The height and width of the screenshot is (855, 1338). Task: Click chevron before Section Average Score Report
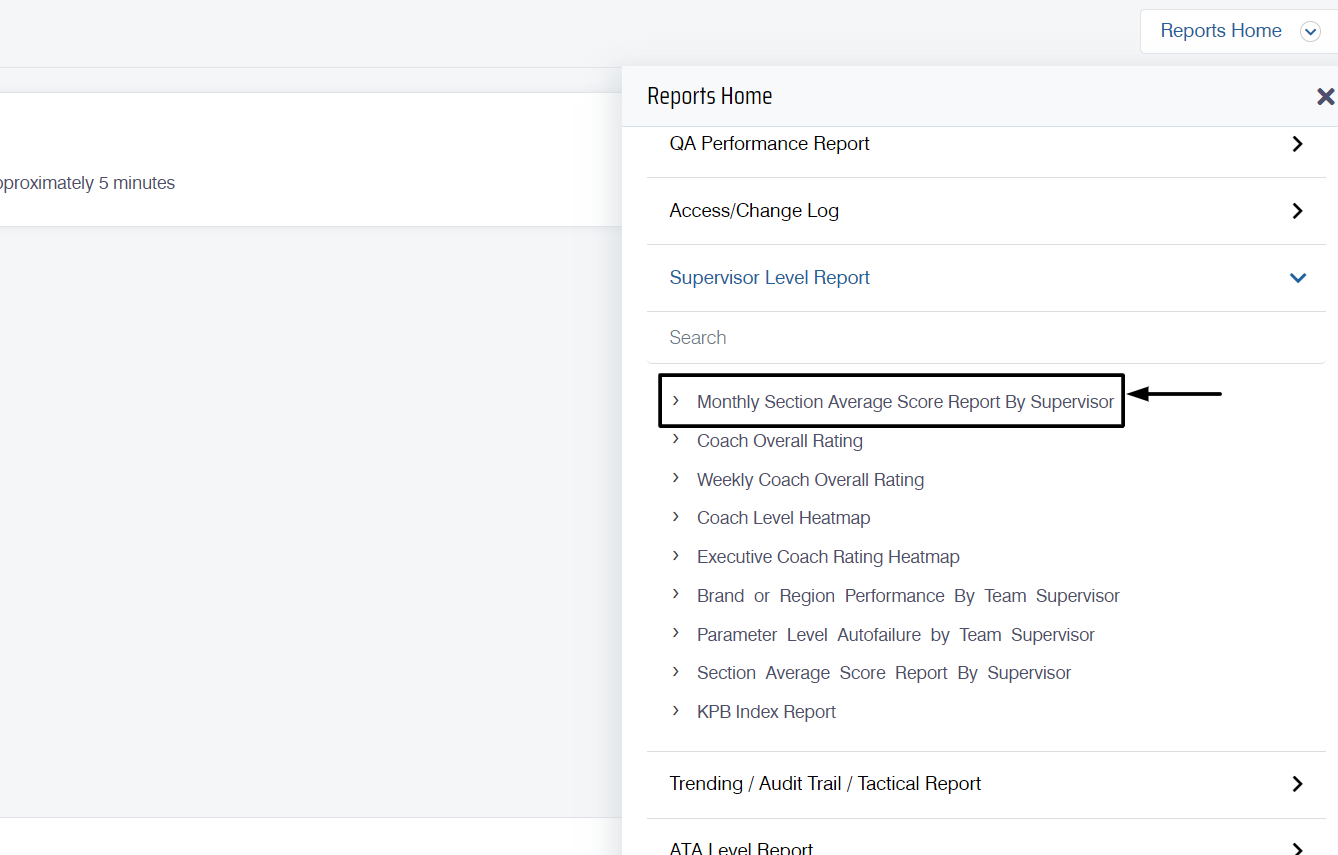[676, 671]
